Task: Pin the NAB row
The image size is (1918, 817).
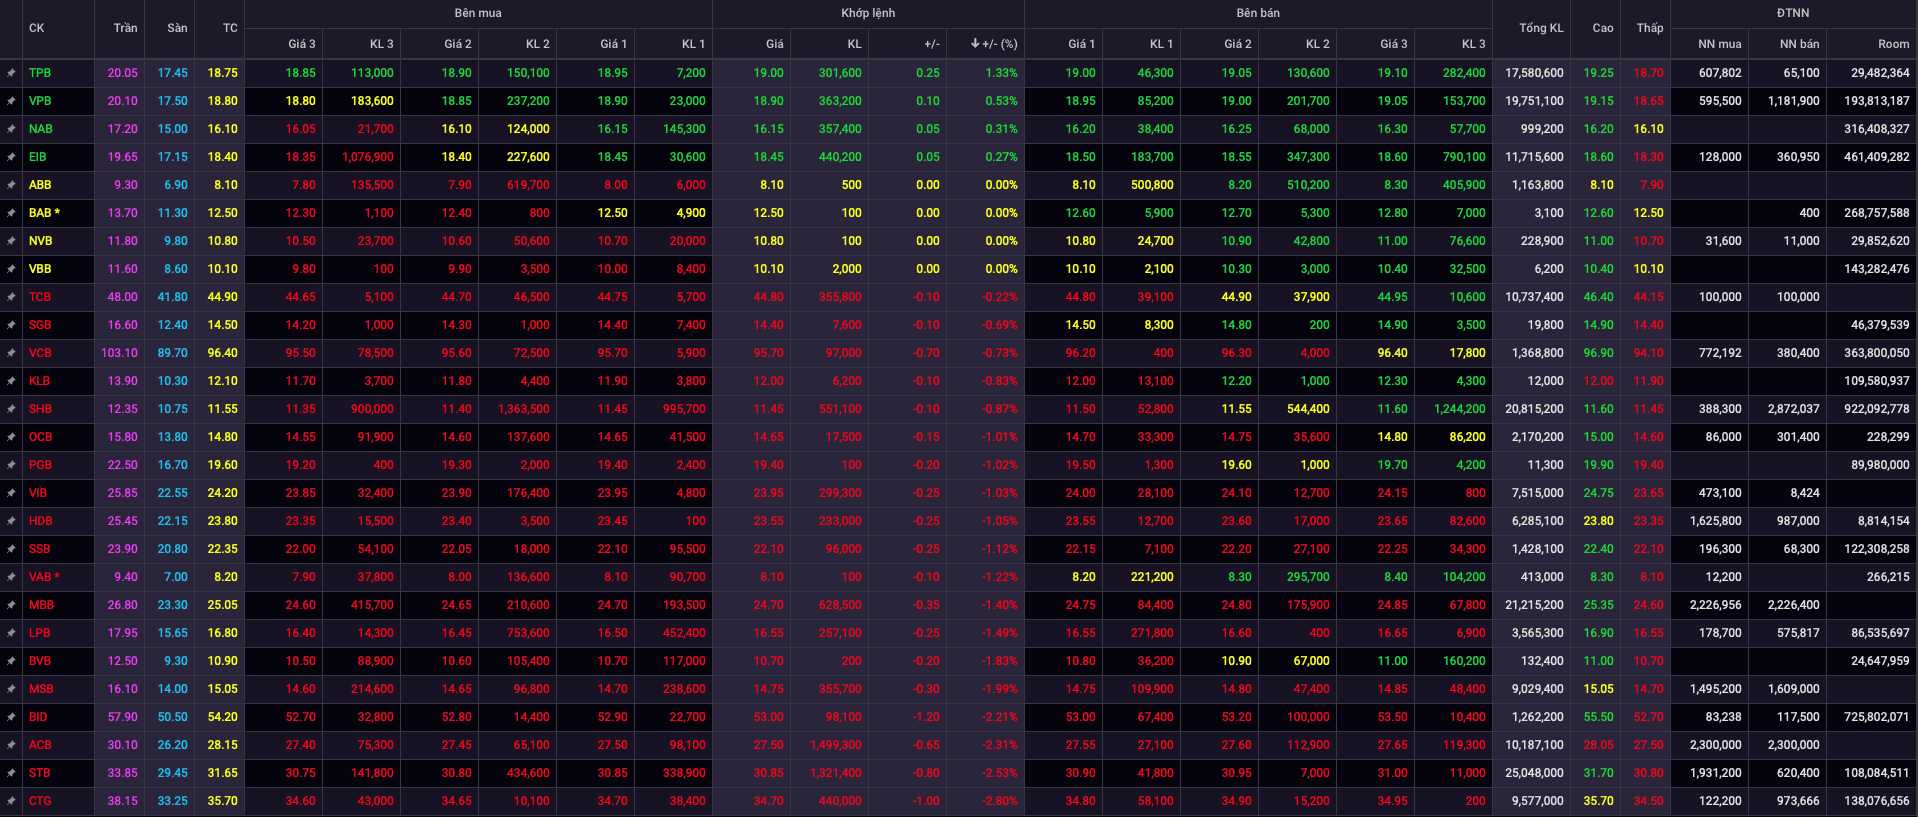Action: [x=11, y=129]
